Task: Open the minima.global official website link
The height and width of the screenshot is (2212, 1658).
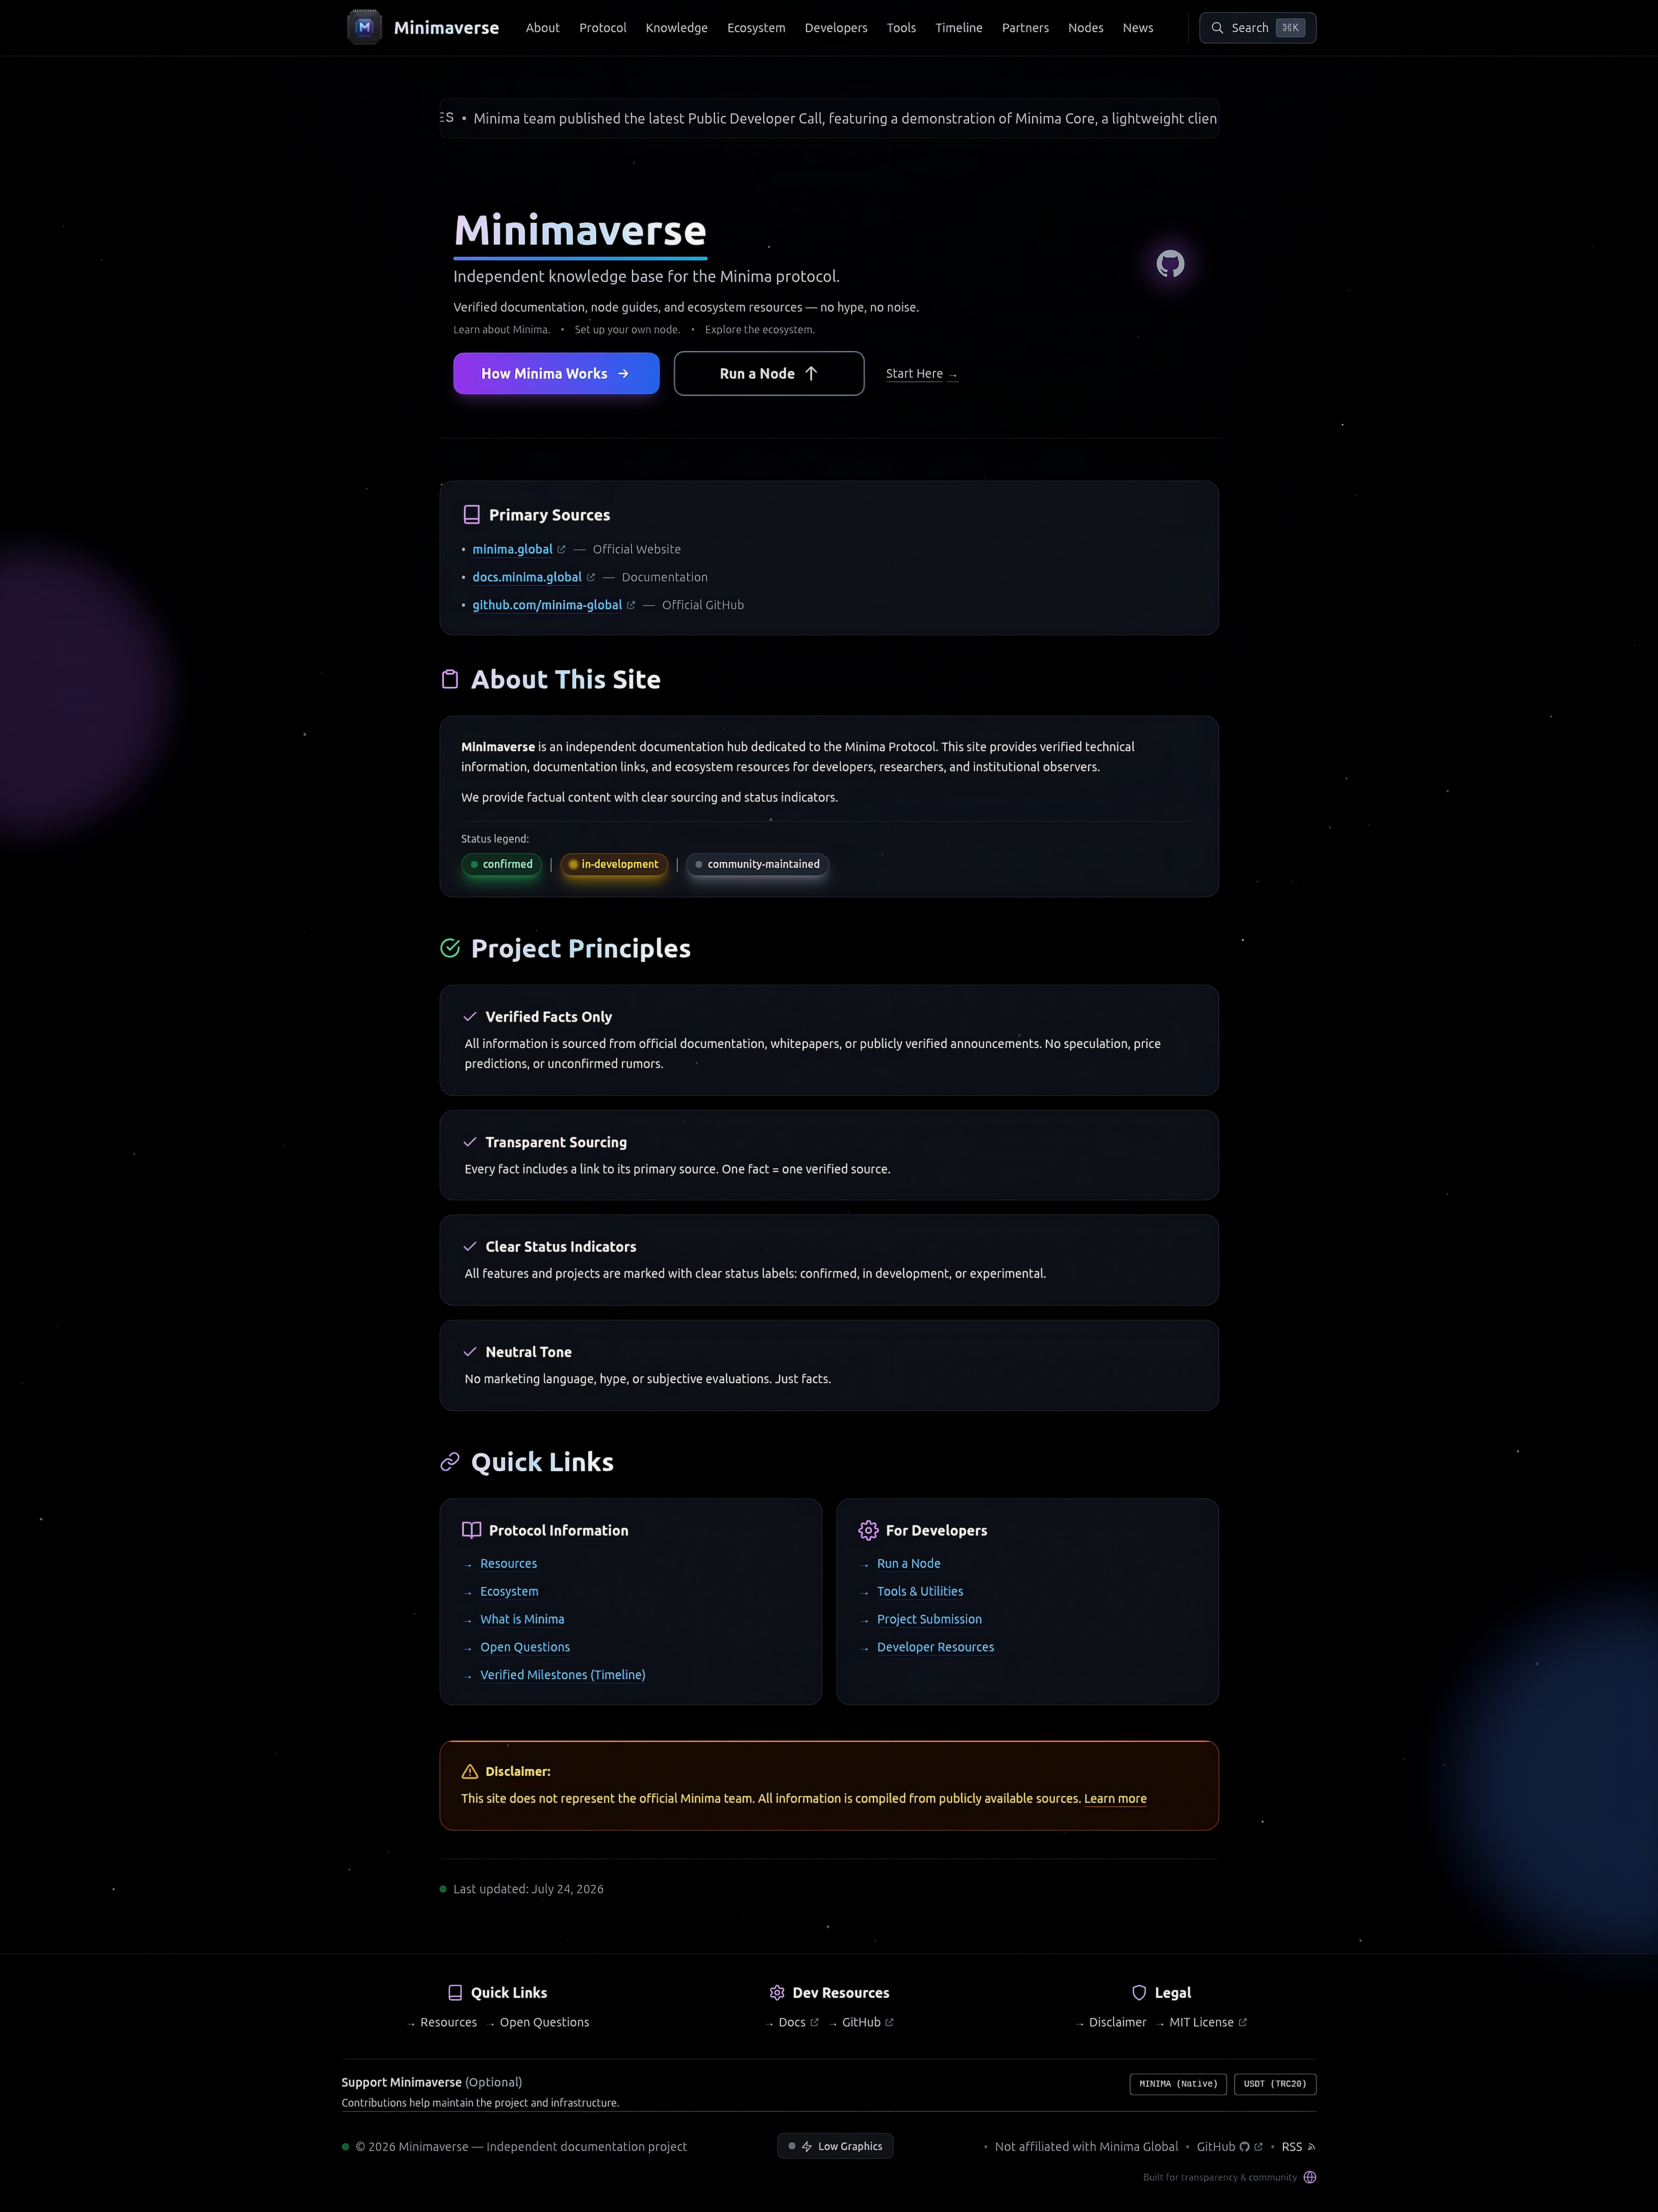Action: pyautogui.click(x=512, y=549)
